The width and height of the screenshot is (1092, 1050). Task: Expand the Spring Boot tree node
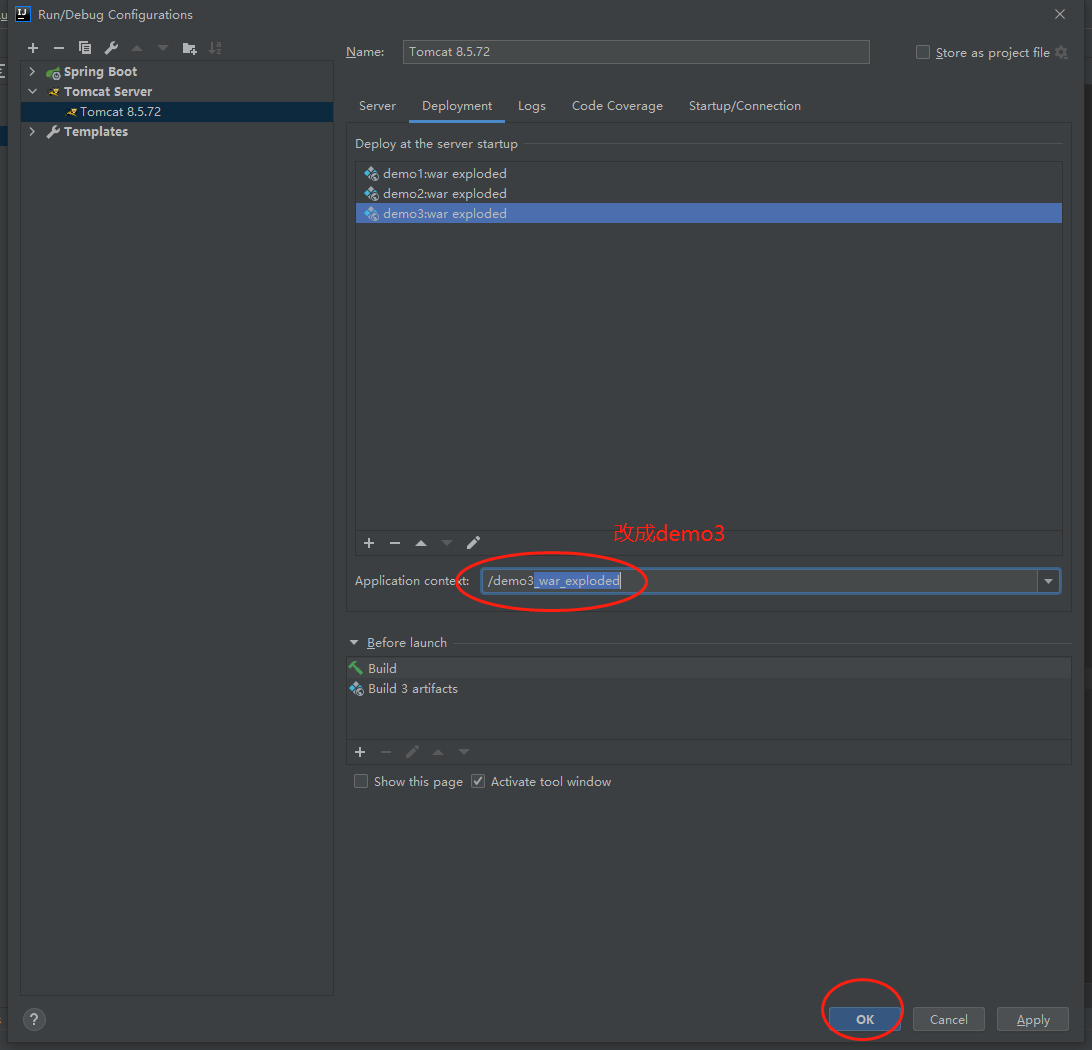coord(32,72)
